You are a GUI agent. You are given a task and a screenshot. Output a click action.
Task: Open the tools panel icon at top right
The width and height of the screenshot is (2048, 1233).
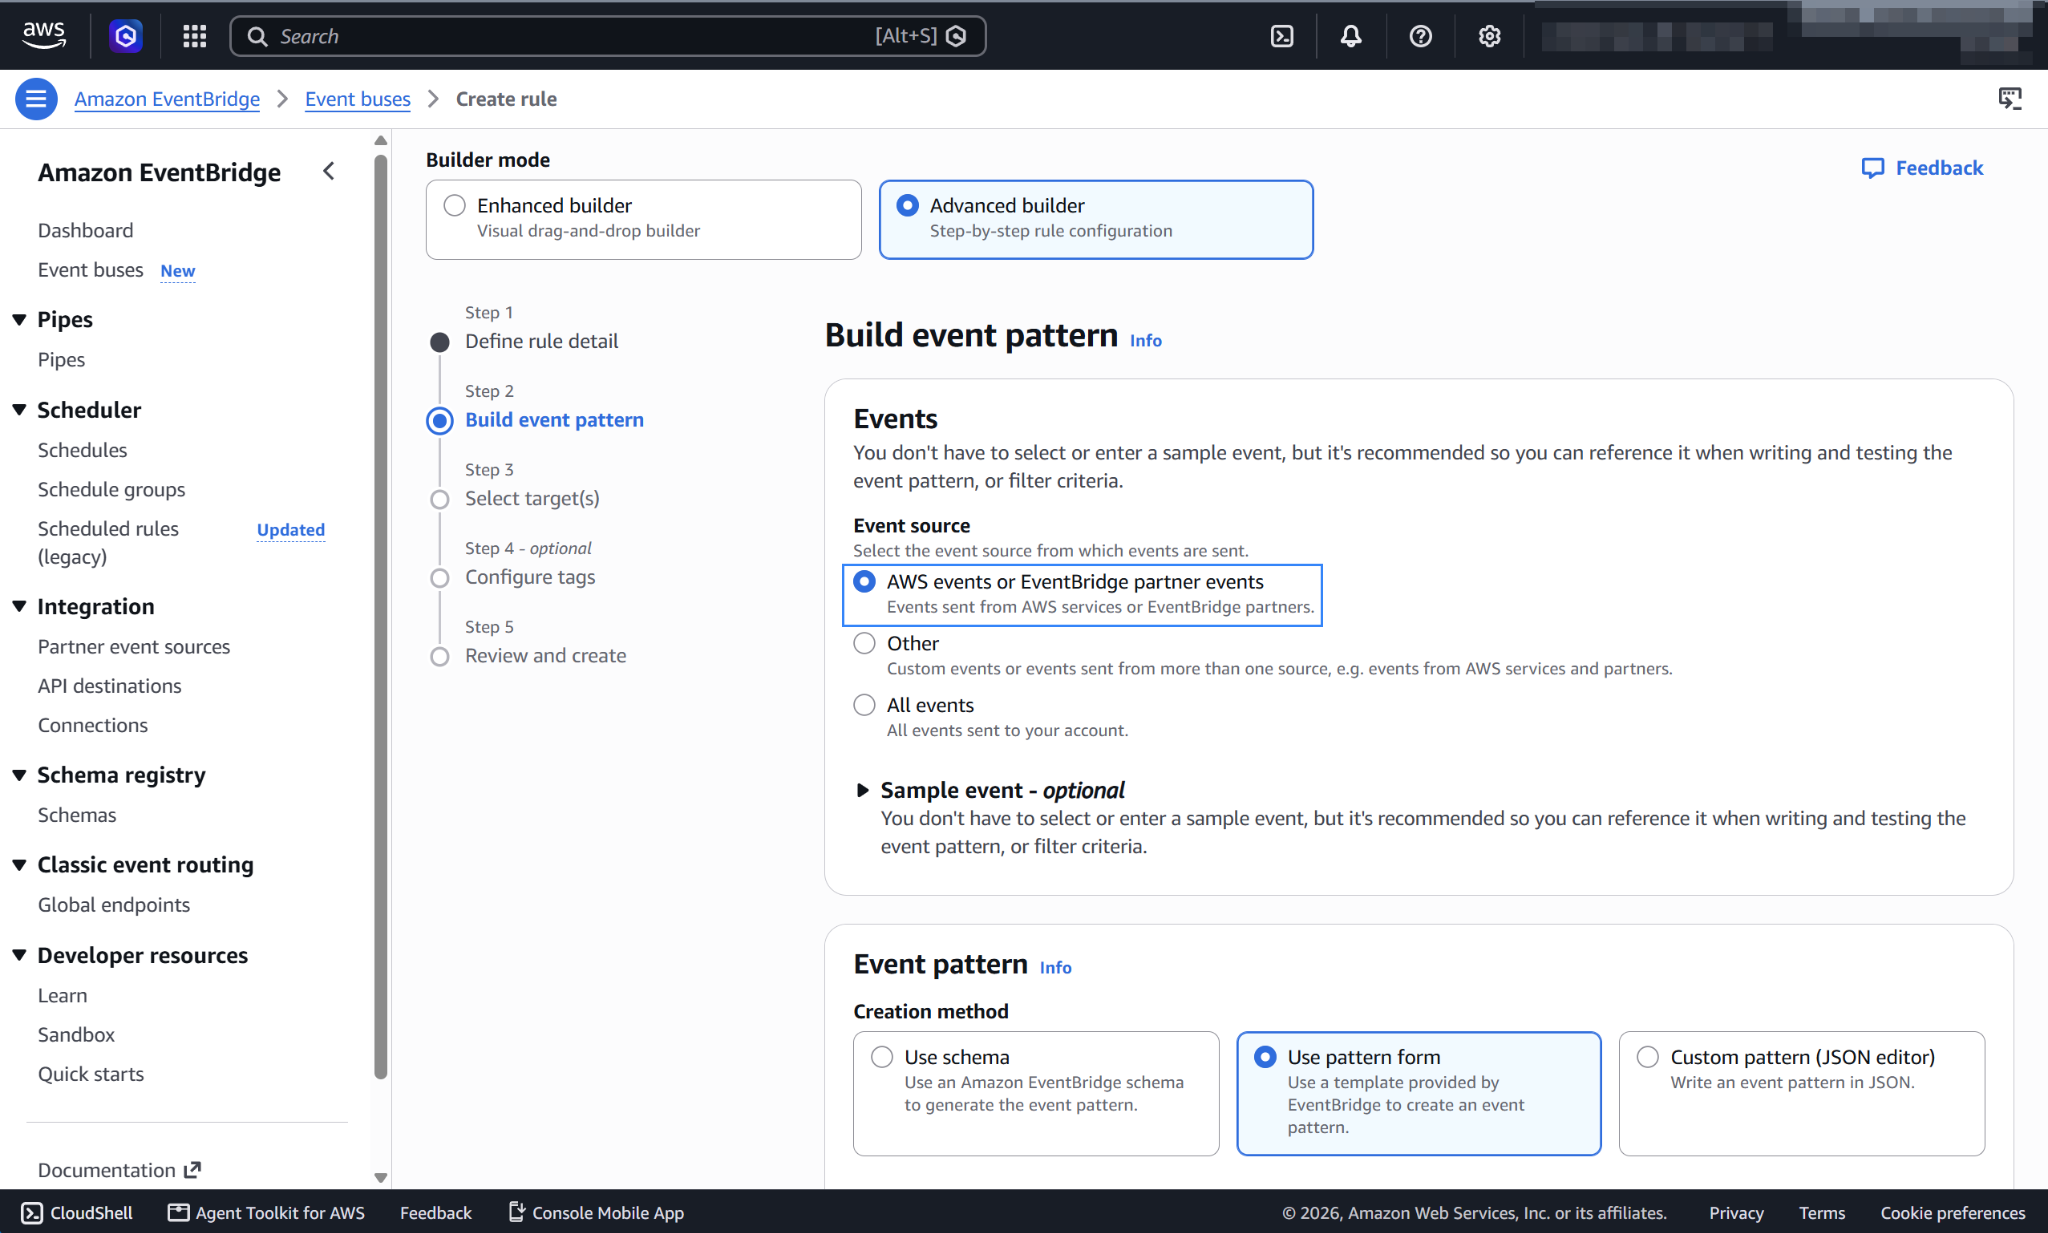(2010, 98)
